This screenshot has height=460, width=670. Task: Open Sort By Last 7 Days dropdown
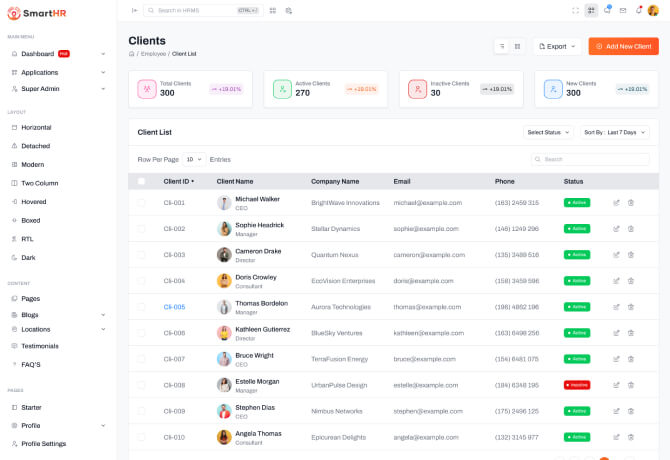[x=614, y=132]
